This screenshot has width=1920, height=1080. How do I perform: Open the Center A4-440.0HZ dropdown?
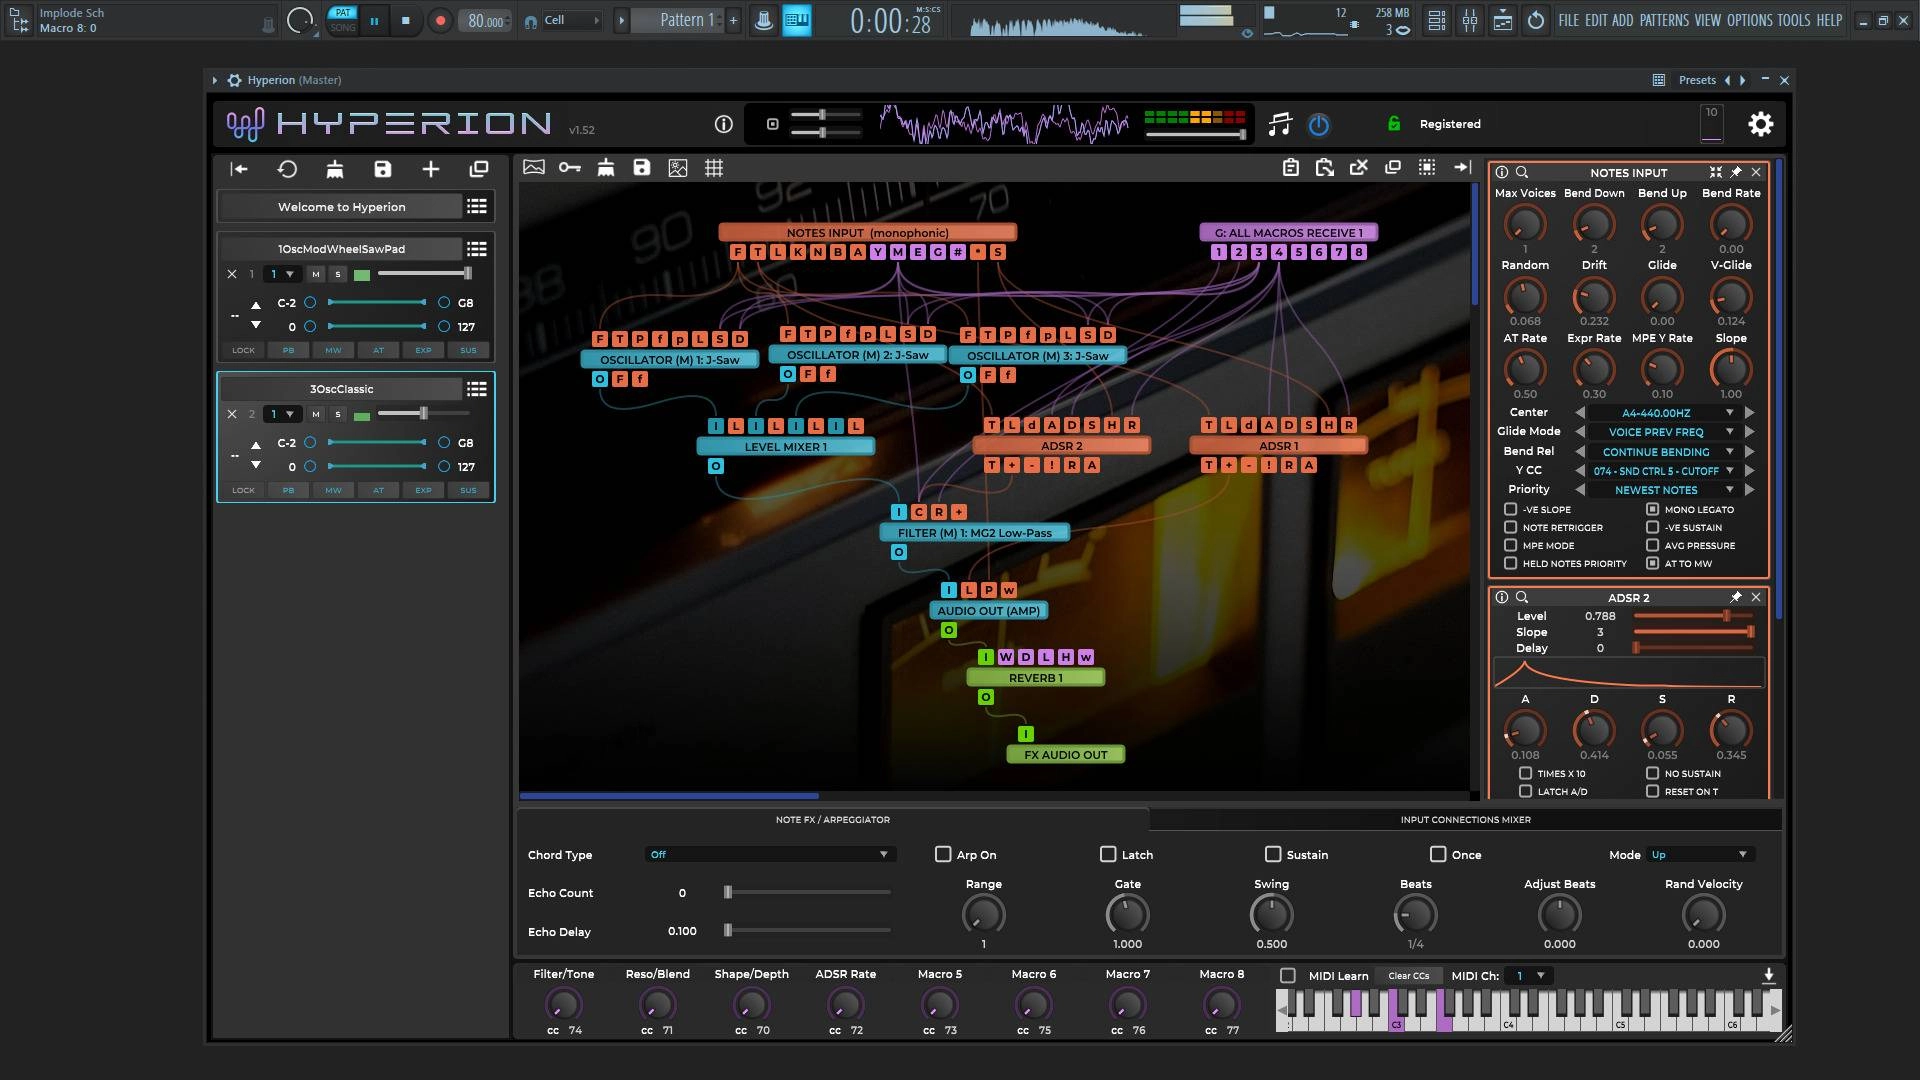[1663, 413]
